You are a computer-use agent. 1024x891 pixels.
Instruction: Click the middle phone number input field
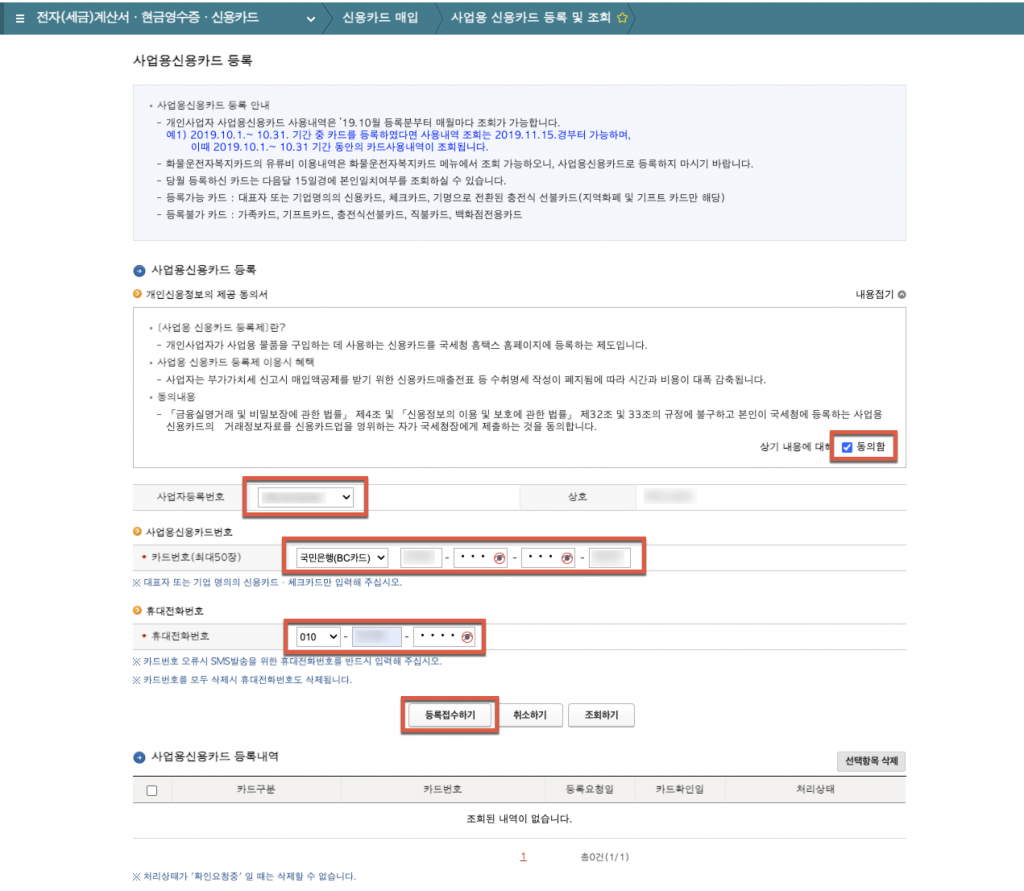(377, 637)
